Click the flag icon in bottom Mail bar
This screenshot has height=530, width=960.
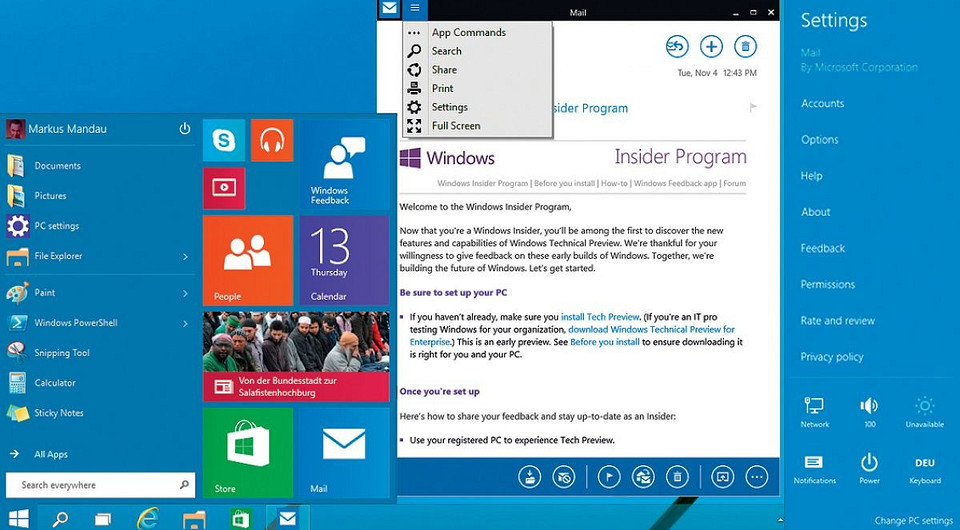(609, 477)
